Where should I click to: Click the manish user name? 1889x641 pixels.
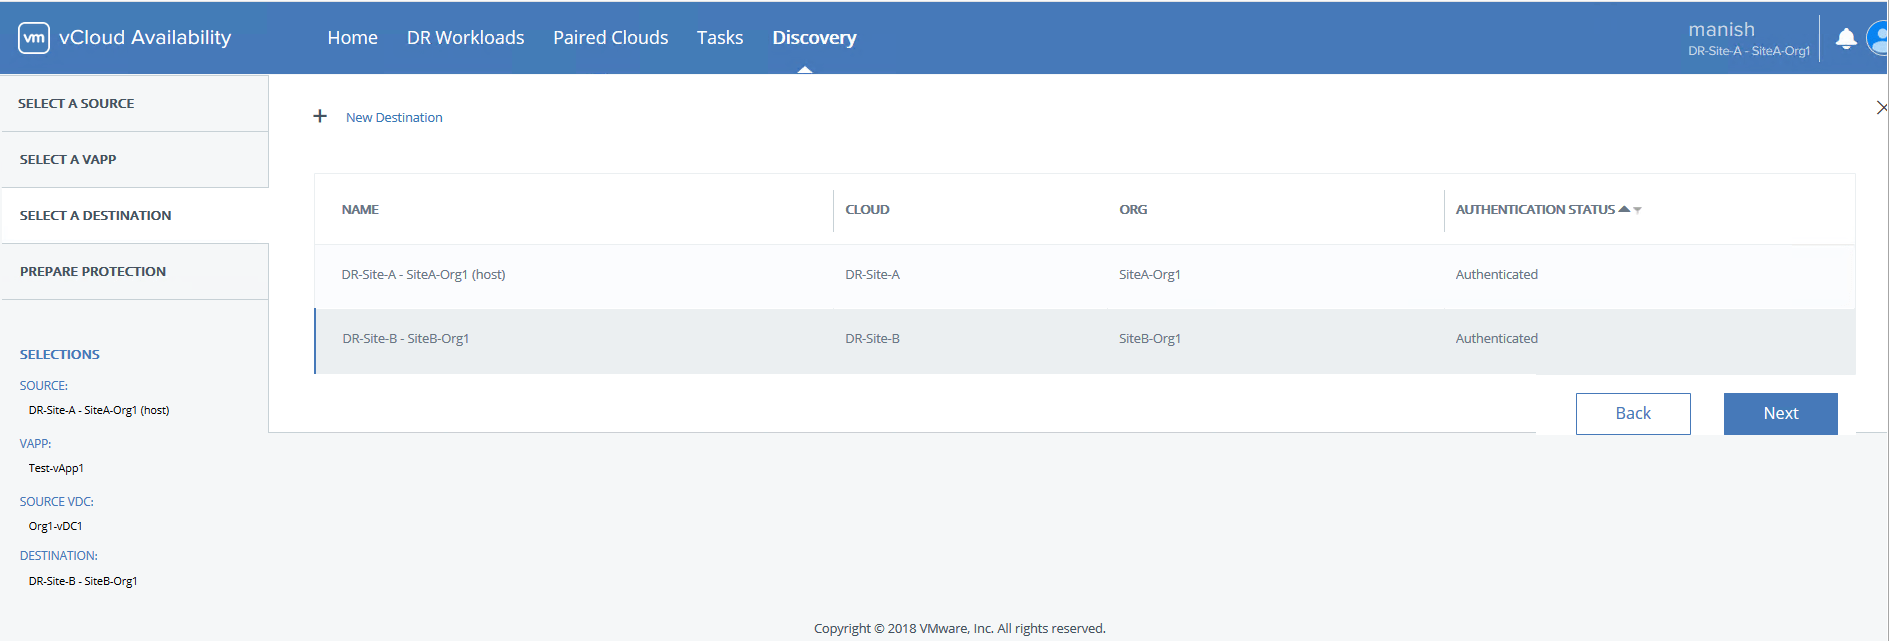(x=1721, y=29)
